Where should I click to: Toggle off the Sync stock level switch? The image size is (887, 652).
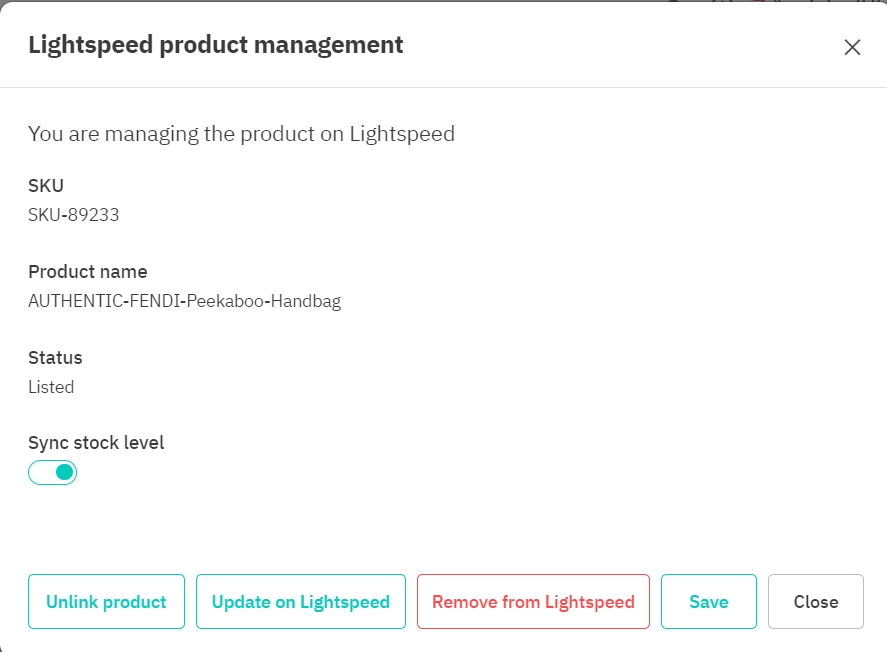(x=52, y=472)
